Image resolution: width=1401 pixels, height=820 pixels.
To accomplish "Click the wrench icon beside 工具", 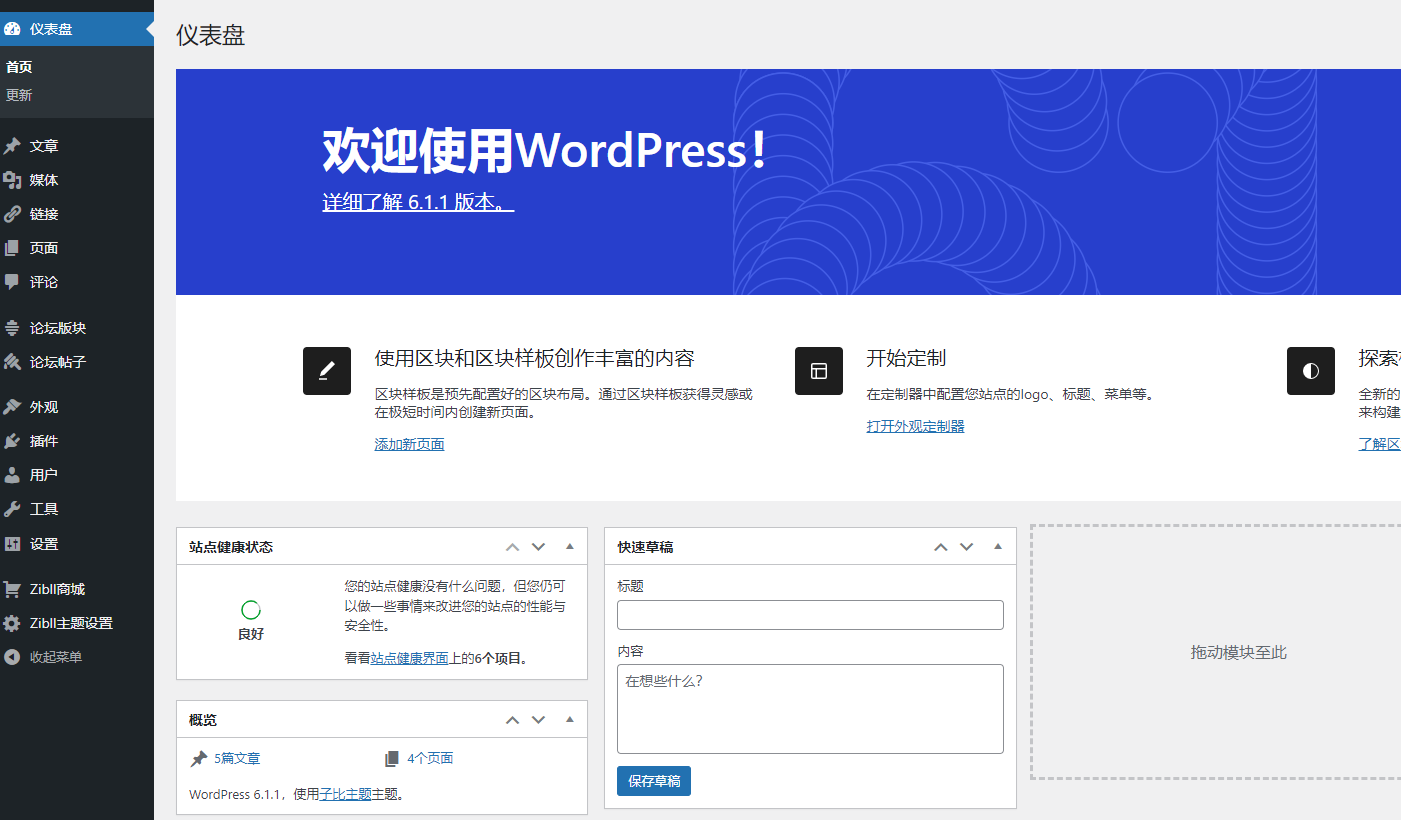I will pos(12,509).
